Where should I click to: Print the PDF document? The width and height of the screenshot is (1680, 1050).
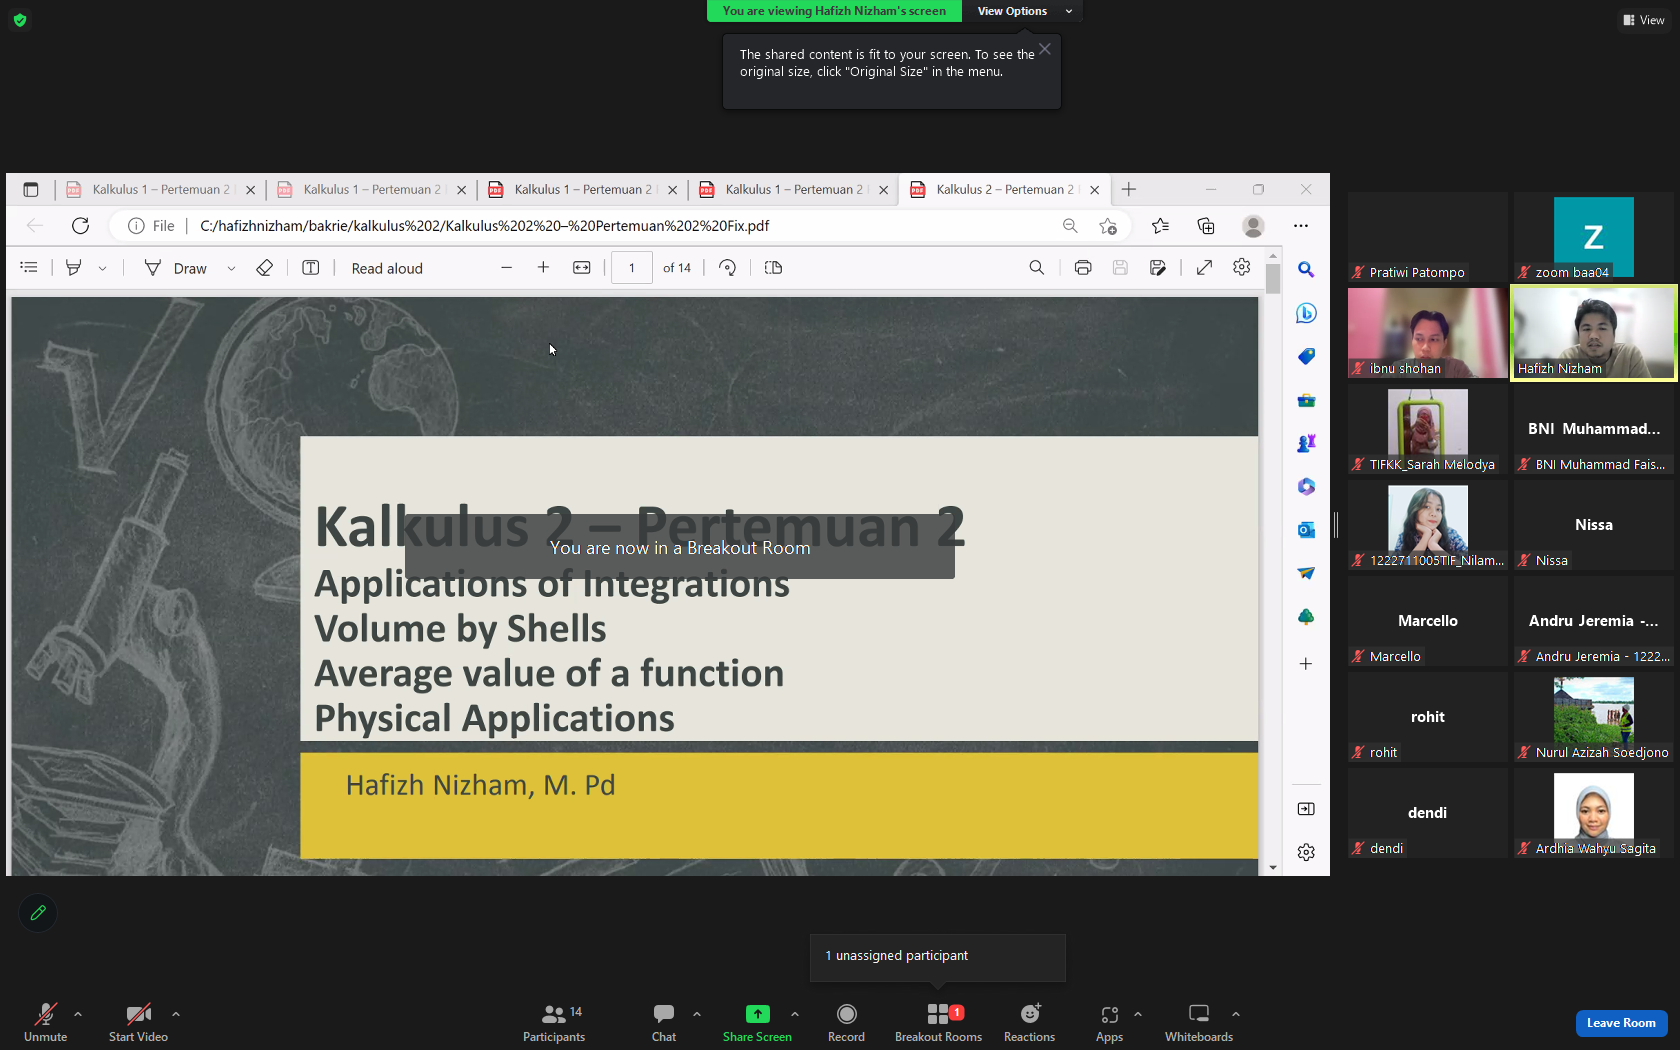point(1082,268)
